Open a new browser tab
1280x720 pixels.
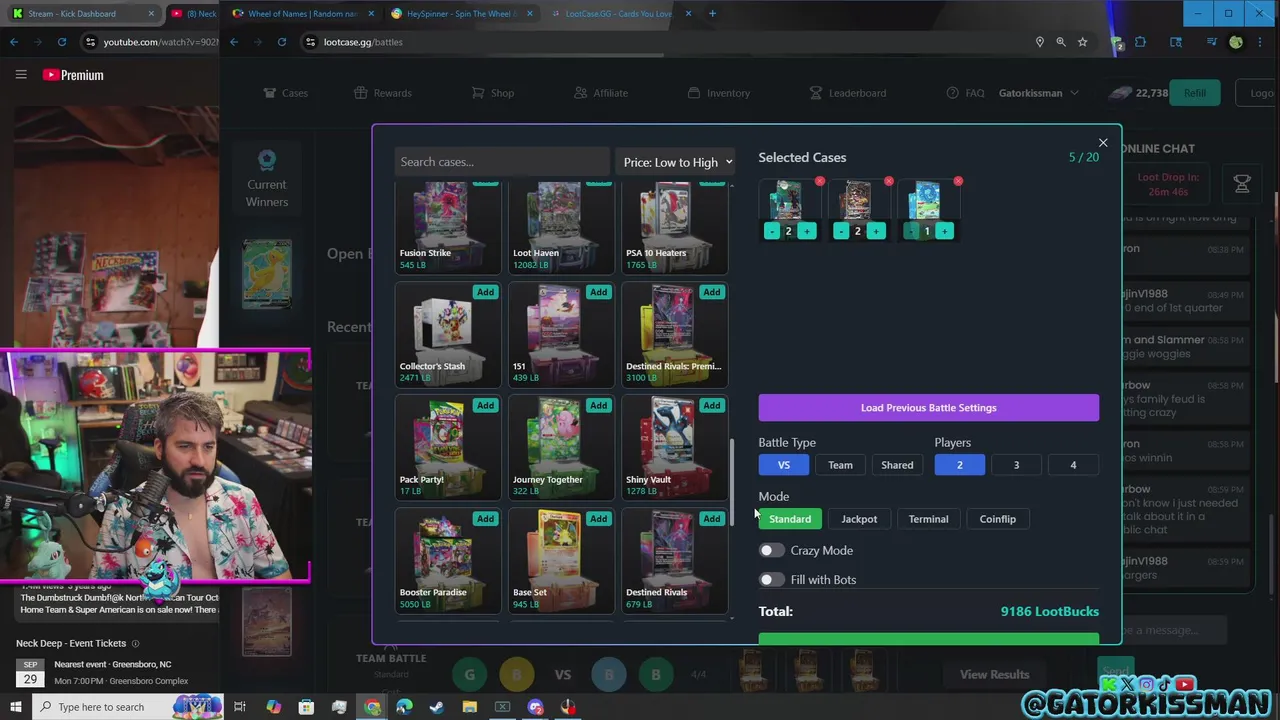[712, 14]
